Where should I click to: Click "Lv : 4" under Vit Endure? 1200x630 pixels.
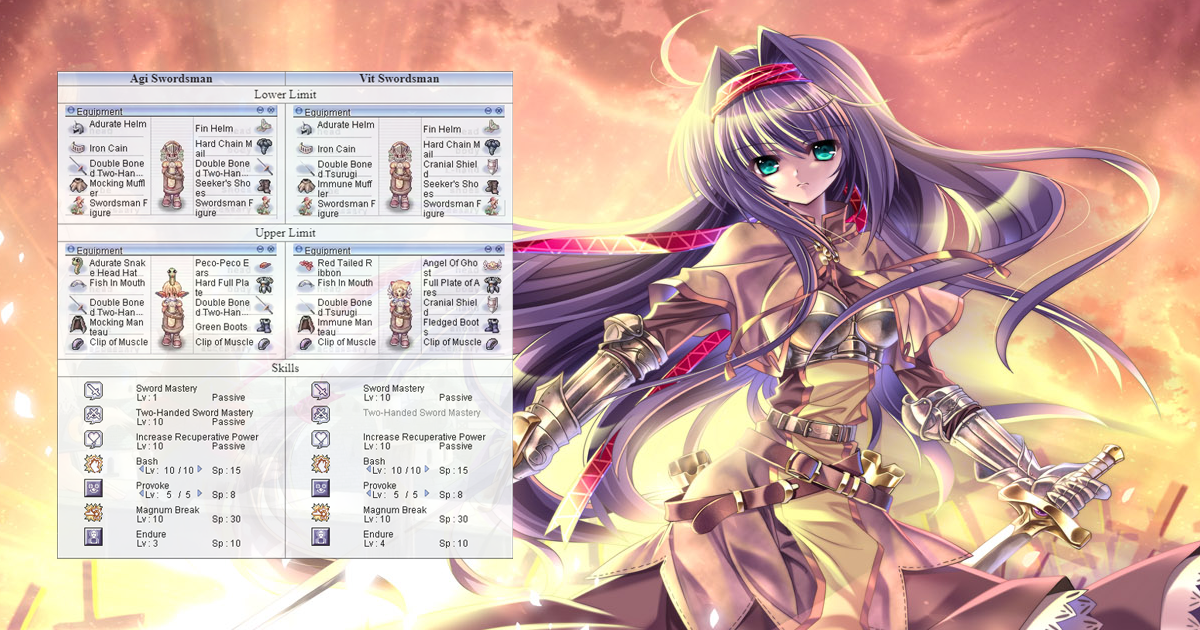click(376, 543)
